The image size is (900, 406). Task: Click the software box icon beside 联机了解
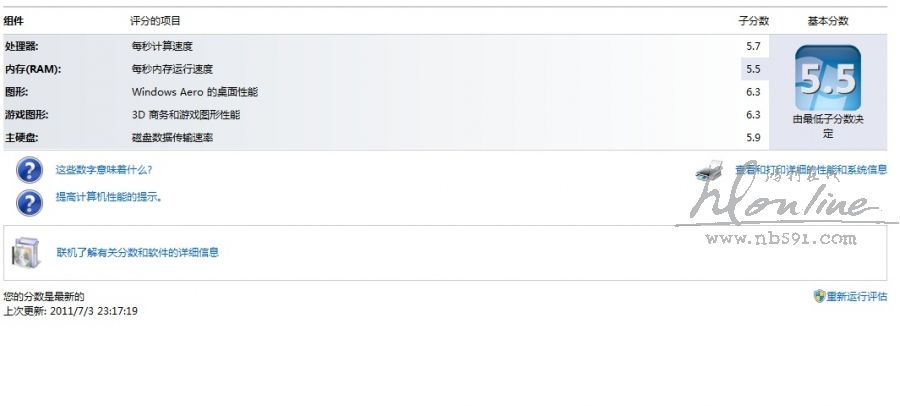(26, 253)
